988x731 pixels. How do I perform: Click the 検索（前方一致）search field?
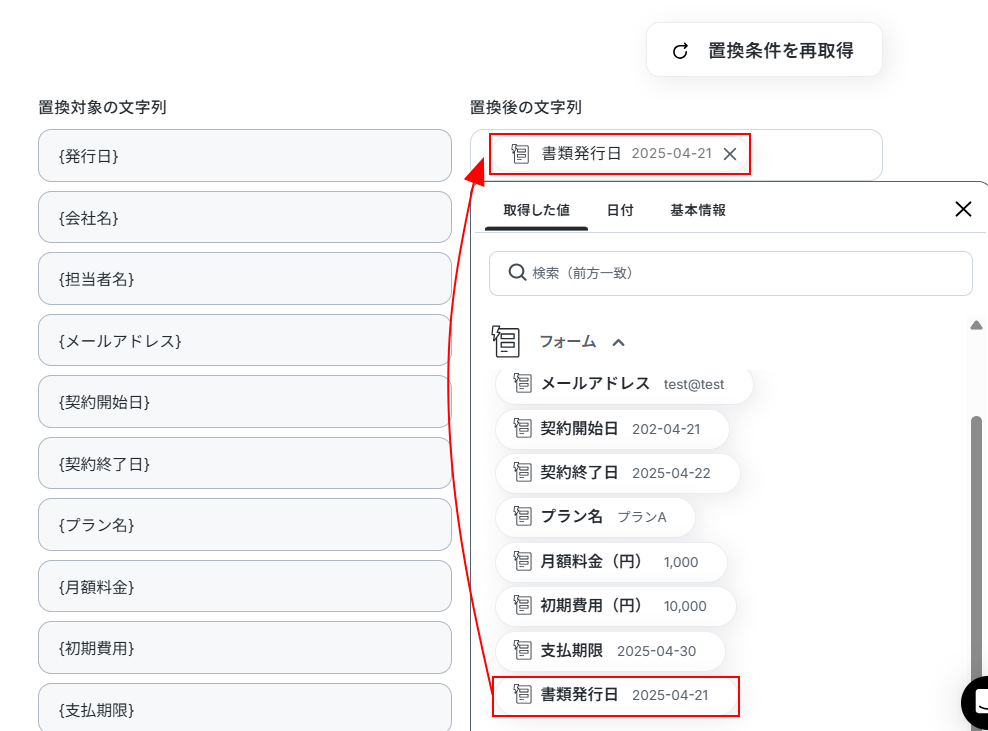(730, 273)
